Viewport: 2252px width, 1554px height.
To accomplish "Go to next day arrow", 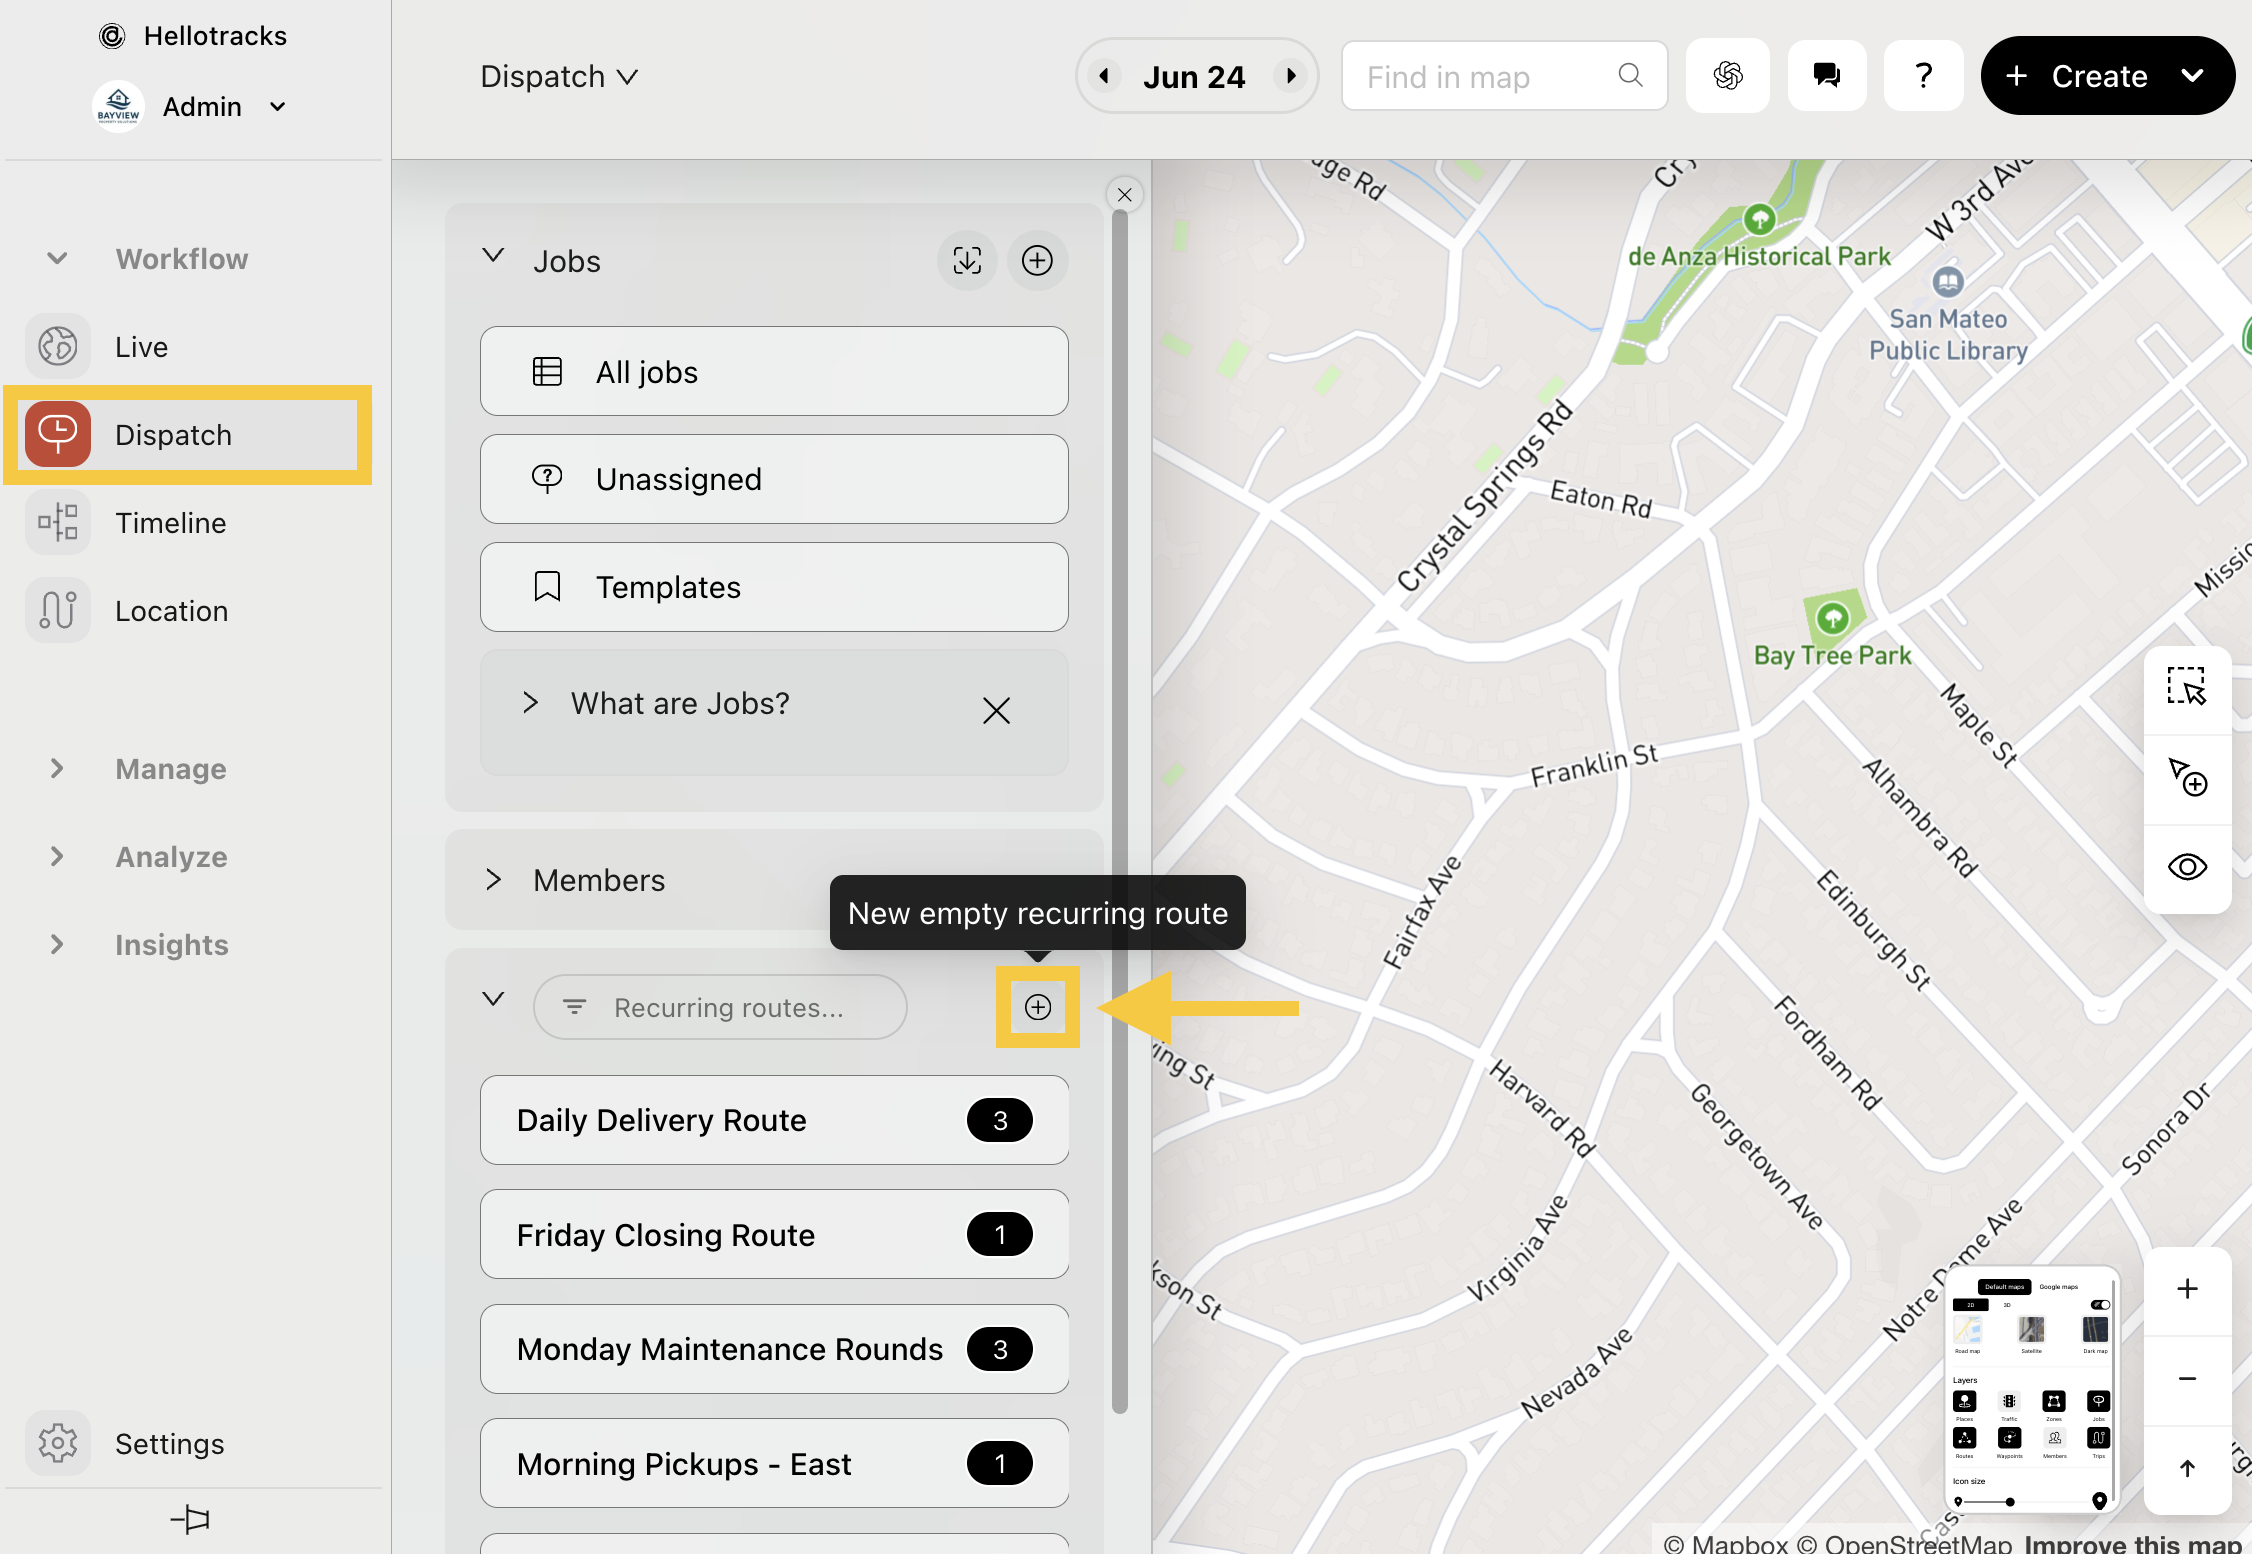I will (x=1291, y=76).
